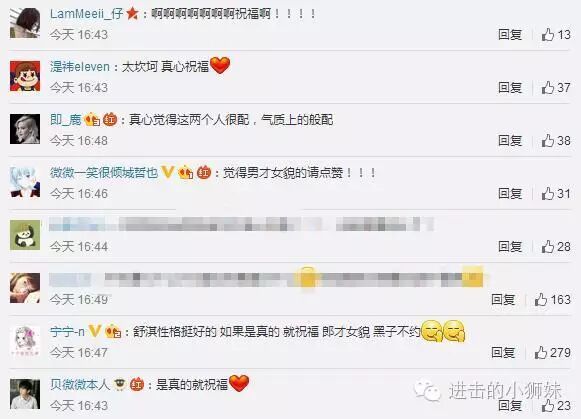This screenshot has height=419, width=581.
Task: Reply to LamMeeii_仔's comment
Action: (510, 34)
